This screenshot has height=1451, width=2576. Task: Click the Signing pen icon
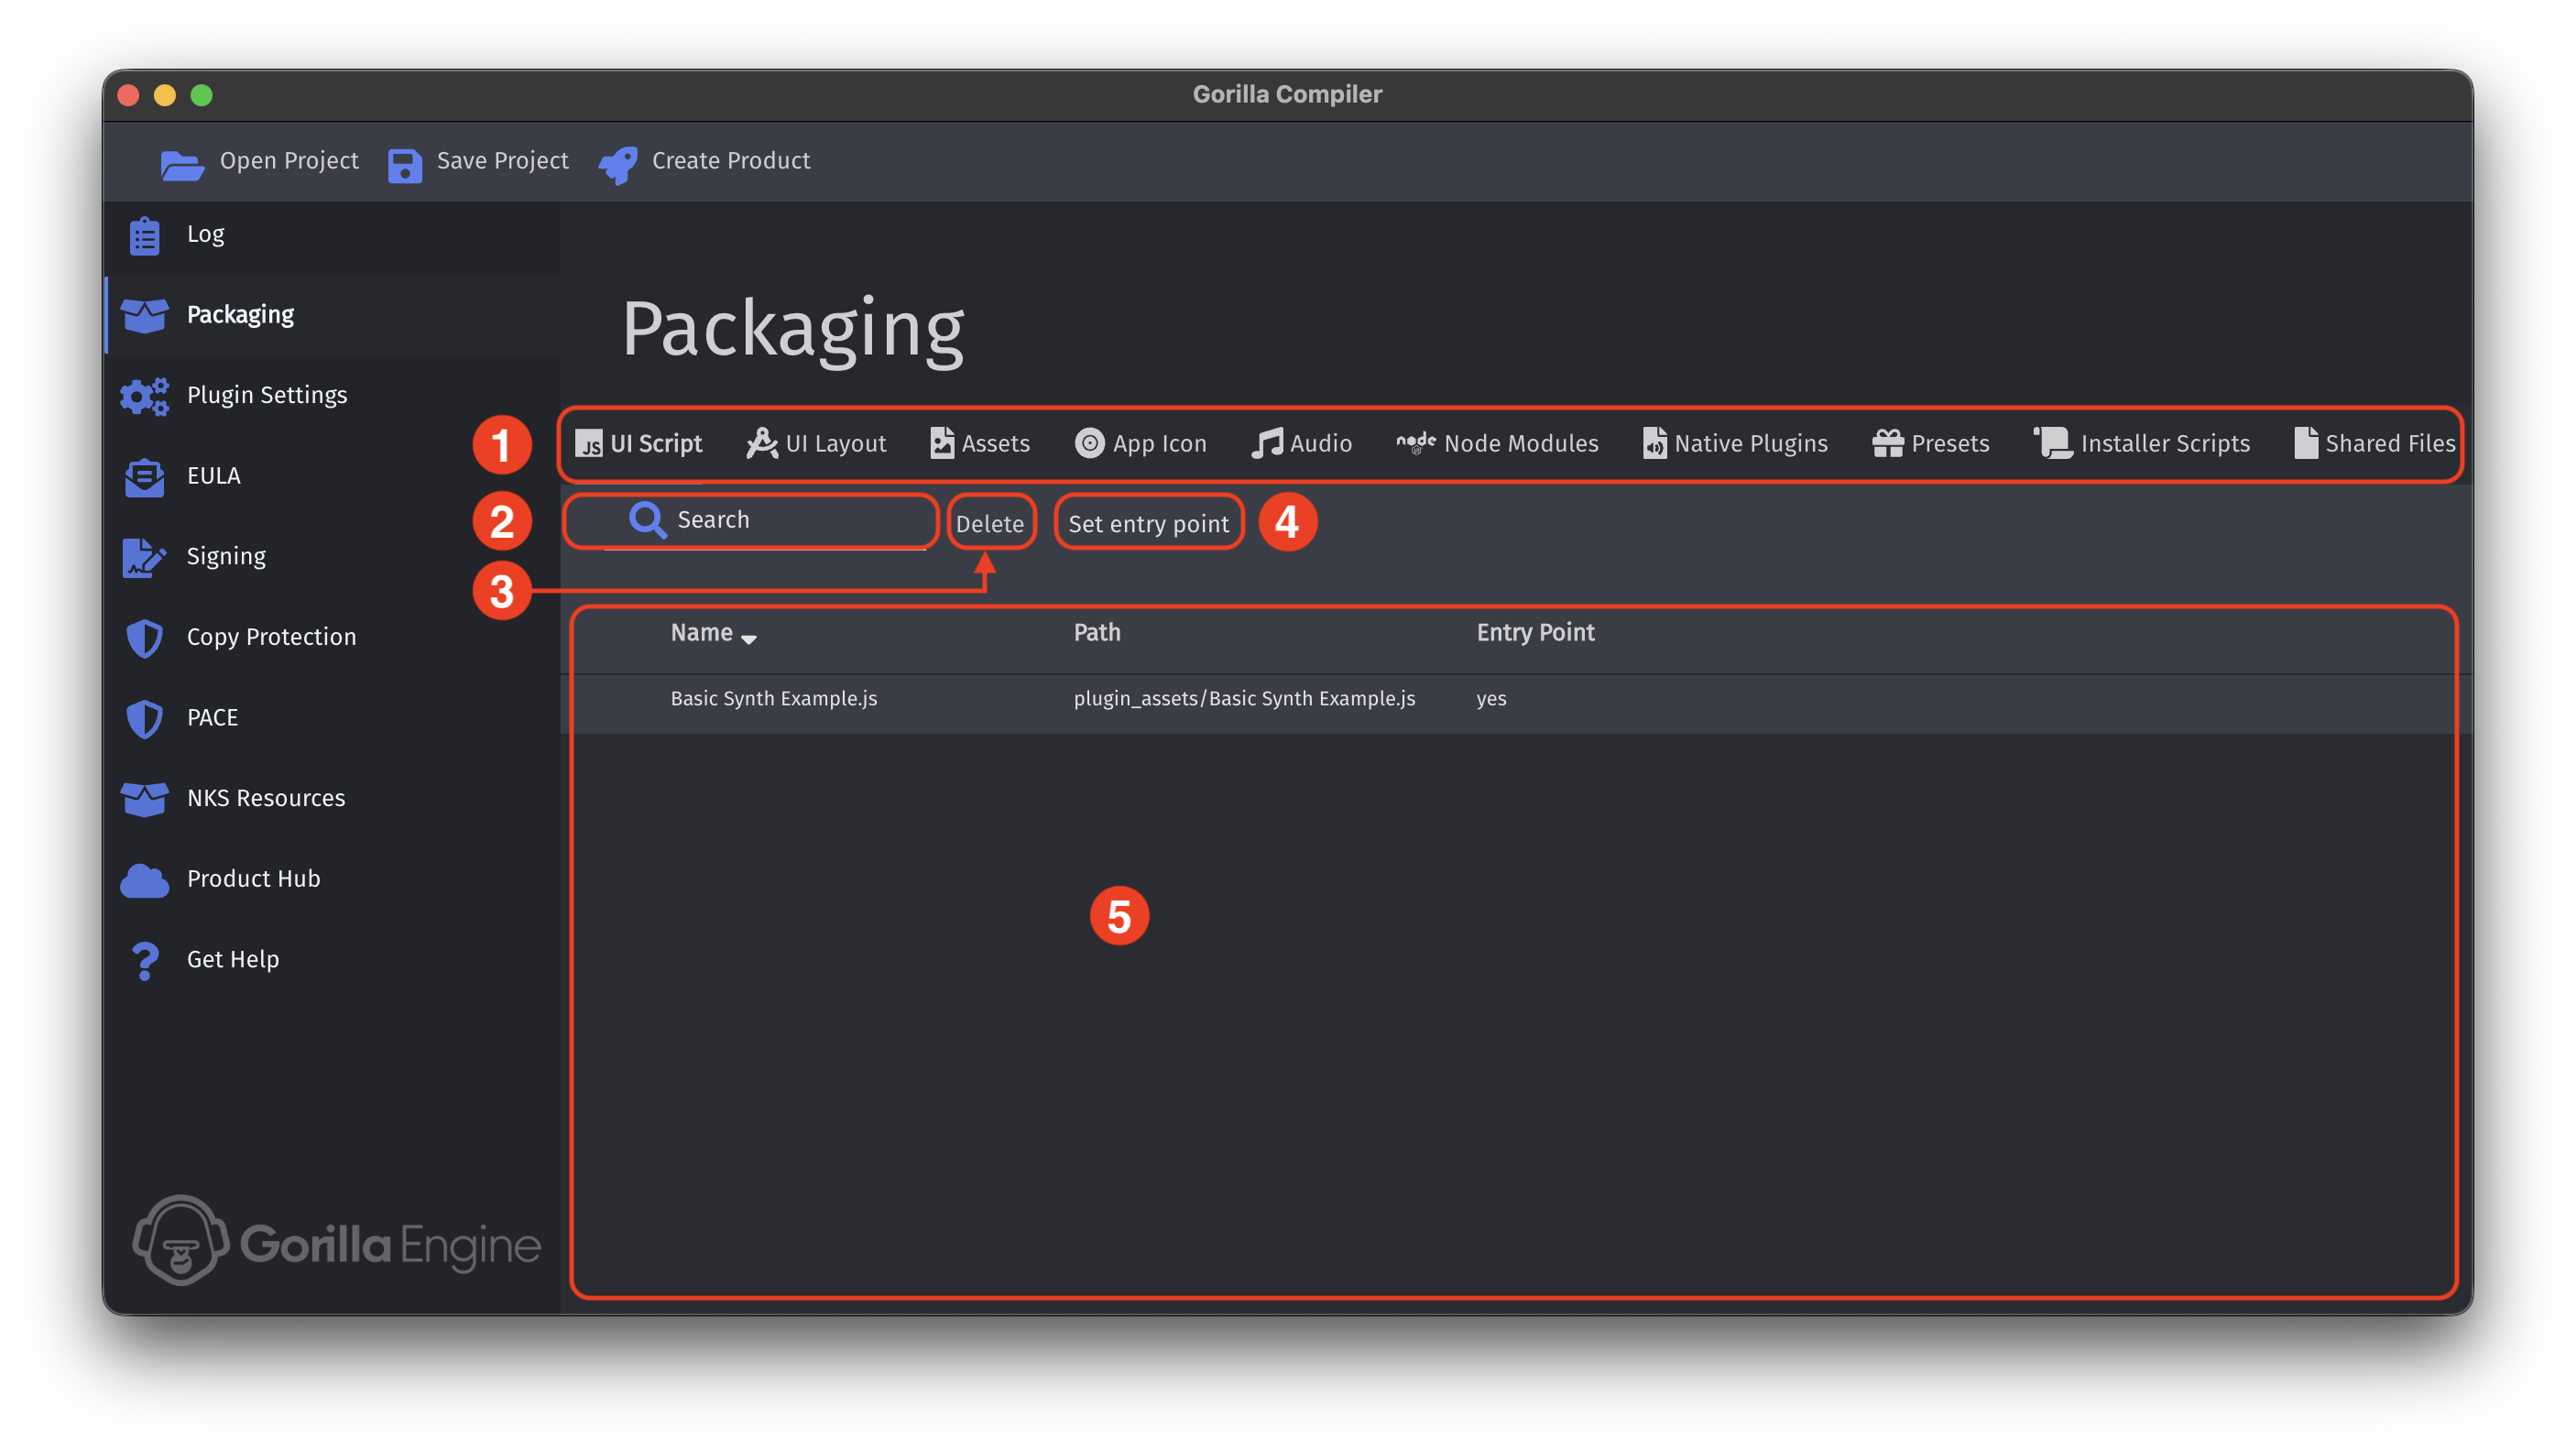(x=145, y=557)
